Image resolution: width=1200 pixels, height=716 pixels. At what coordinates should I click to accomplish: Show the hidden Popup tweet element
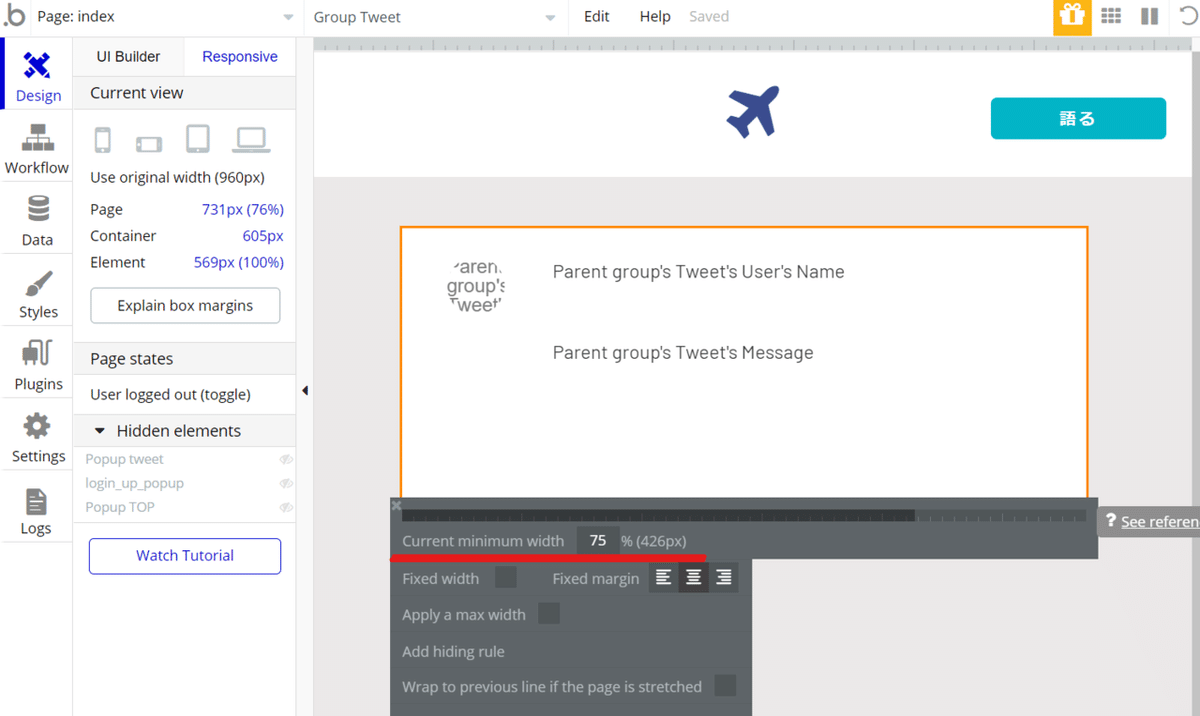[x=286, y=459]
